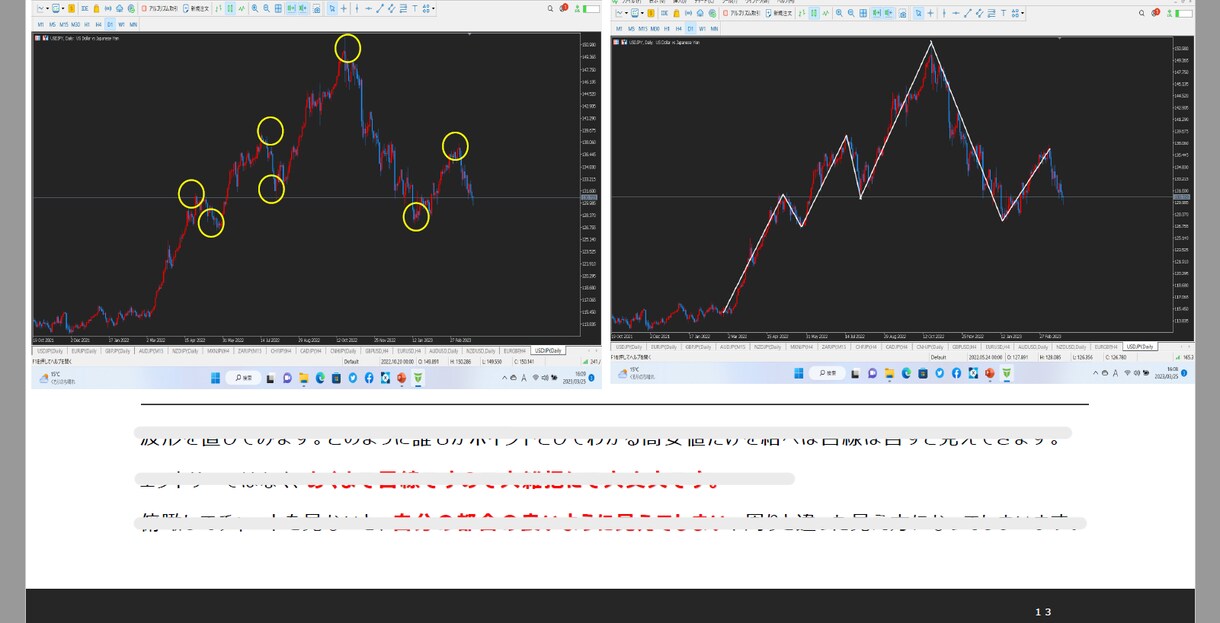This screenshot has width=1220, height=623.
Task: Click アルゴリズム取引 button in right window
Action: [742, 13]
